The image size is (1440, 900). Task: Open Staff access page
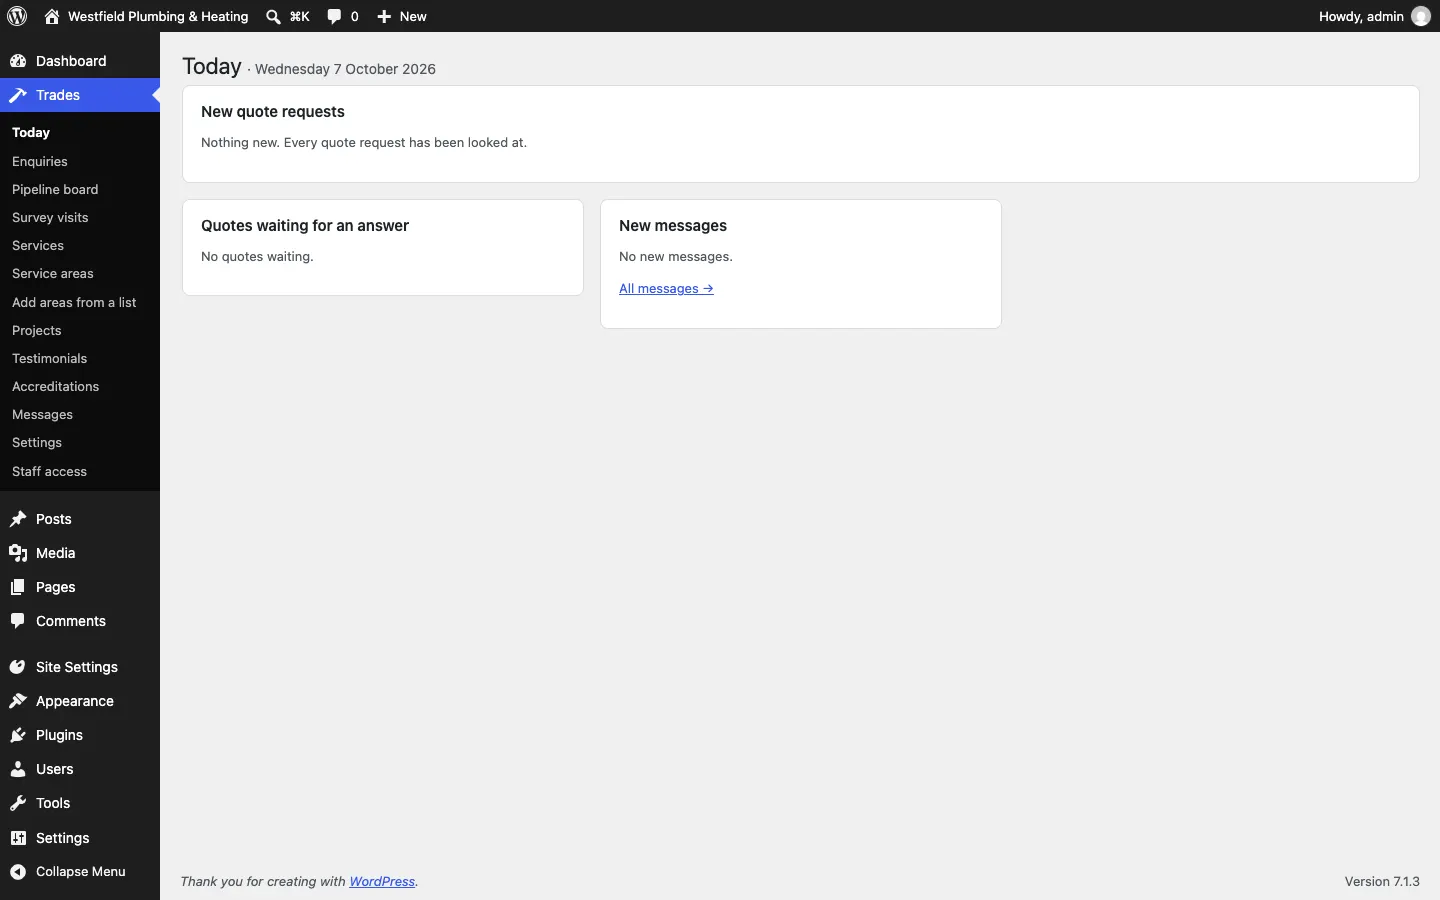(x=49, y=472)
